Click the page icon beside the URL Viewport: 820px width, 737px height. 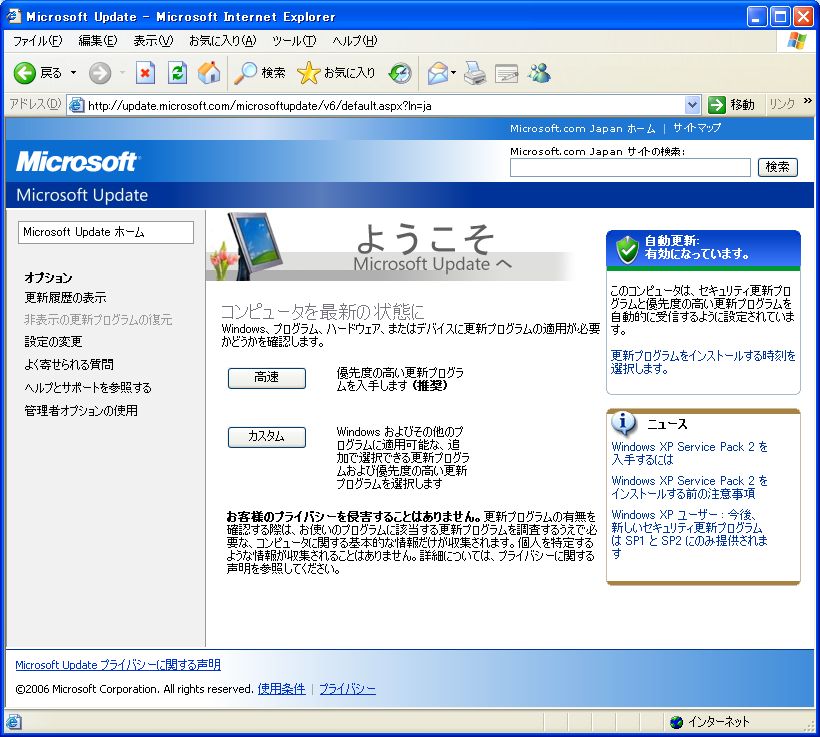(x=76, y=105)
